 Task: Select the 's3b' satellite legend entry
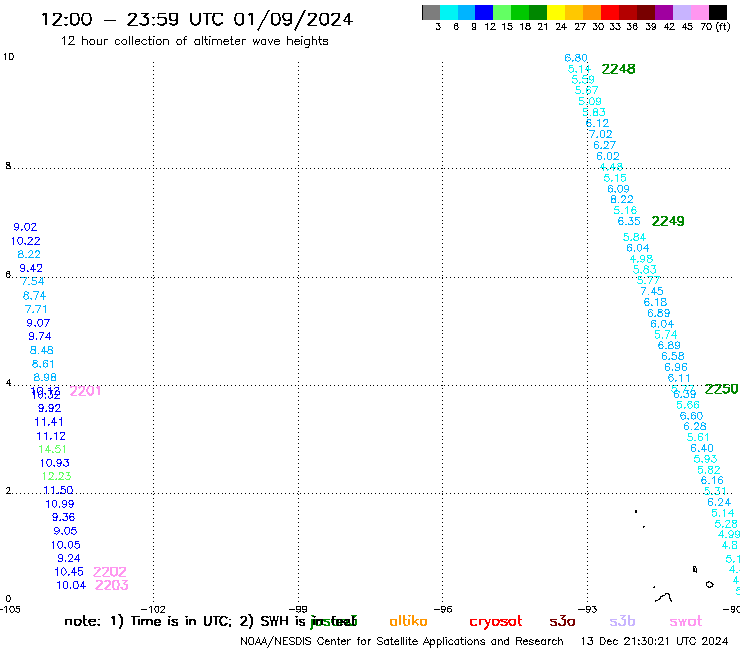tap(622, 621)
